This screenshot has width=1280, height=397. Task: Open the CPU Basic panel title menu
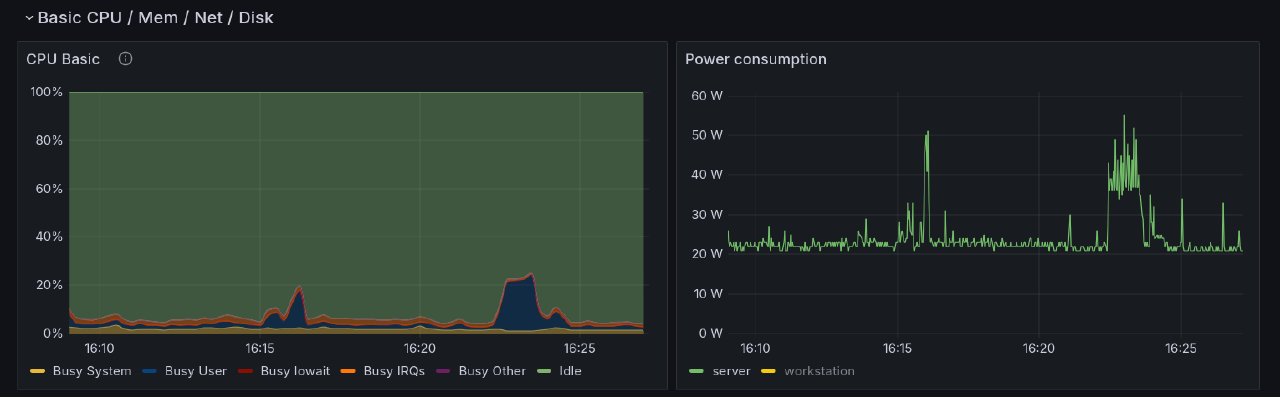63,59
